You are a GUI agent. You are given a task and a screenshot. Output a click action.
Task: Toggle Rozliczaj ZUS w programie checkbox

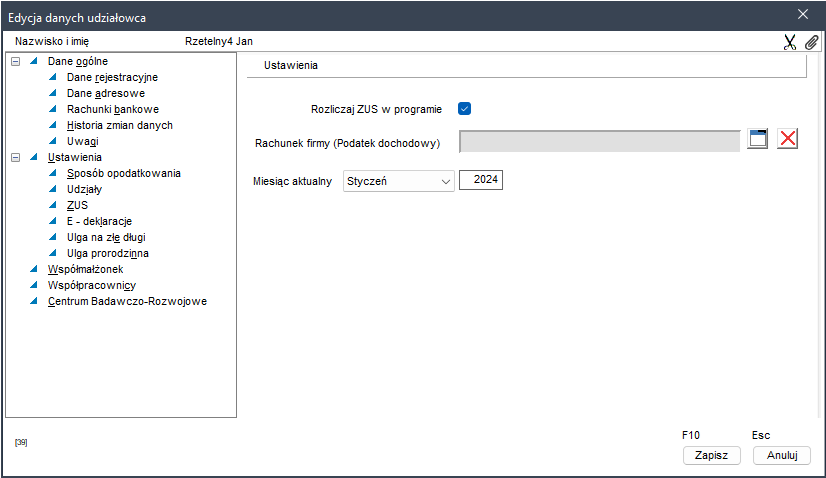(464, 108)
